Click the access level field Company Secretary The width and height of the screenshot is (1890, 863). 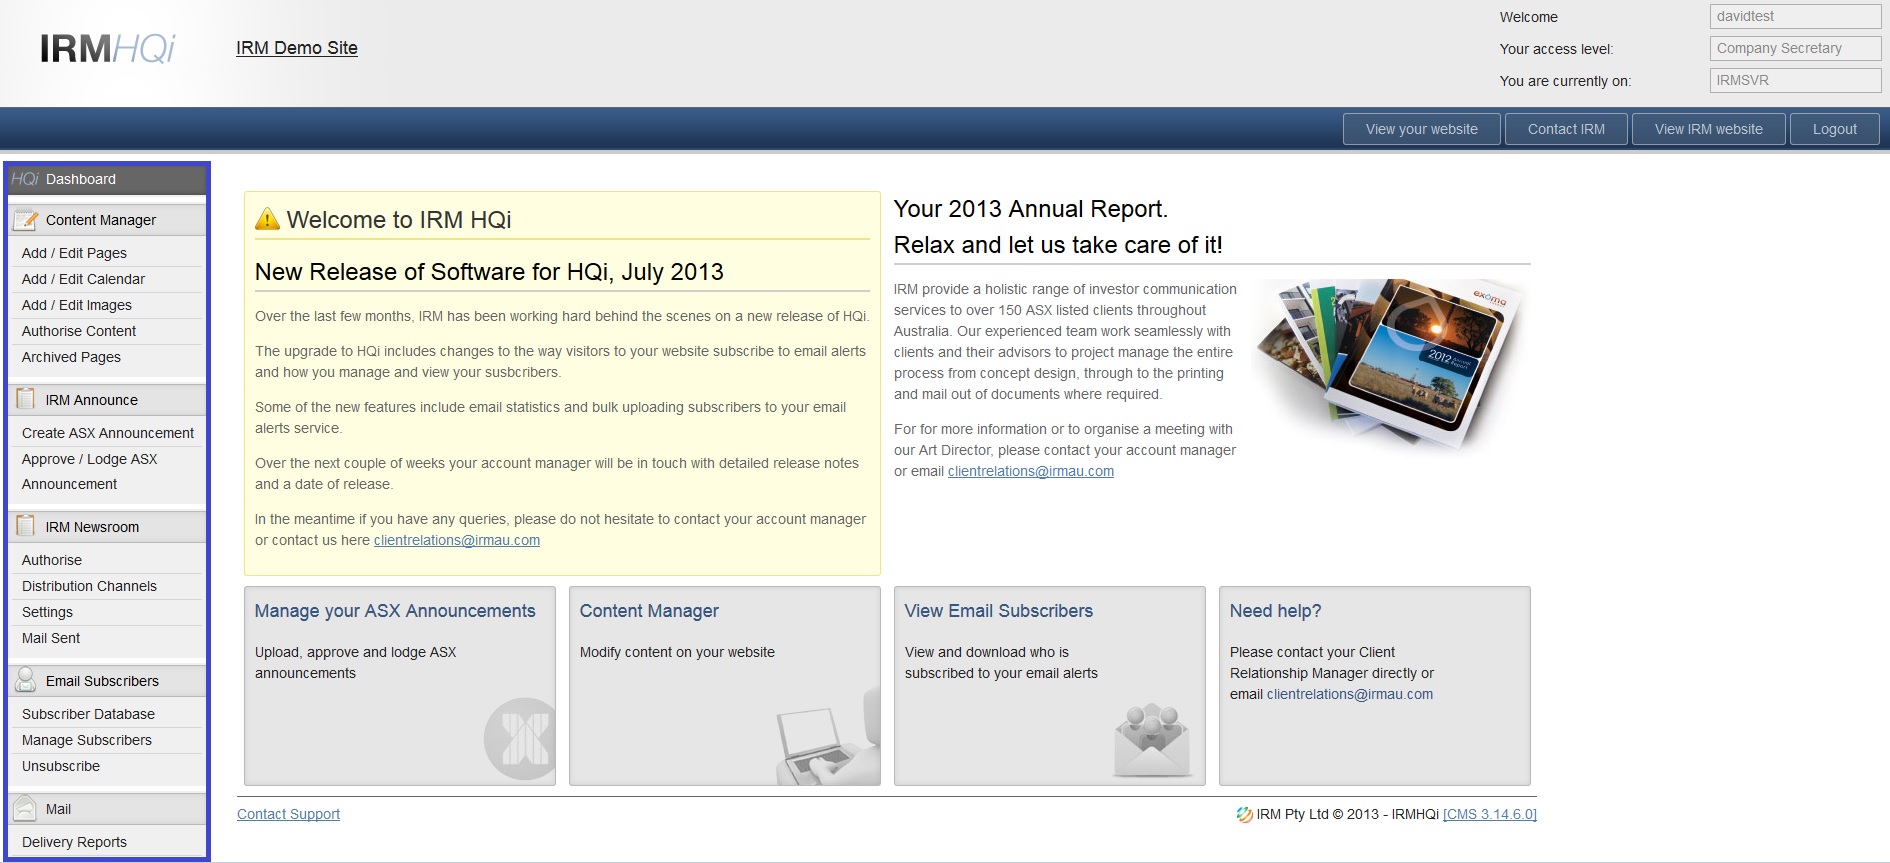1795,48
